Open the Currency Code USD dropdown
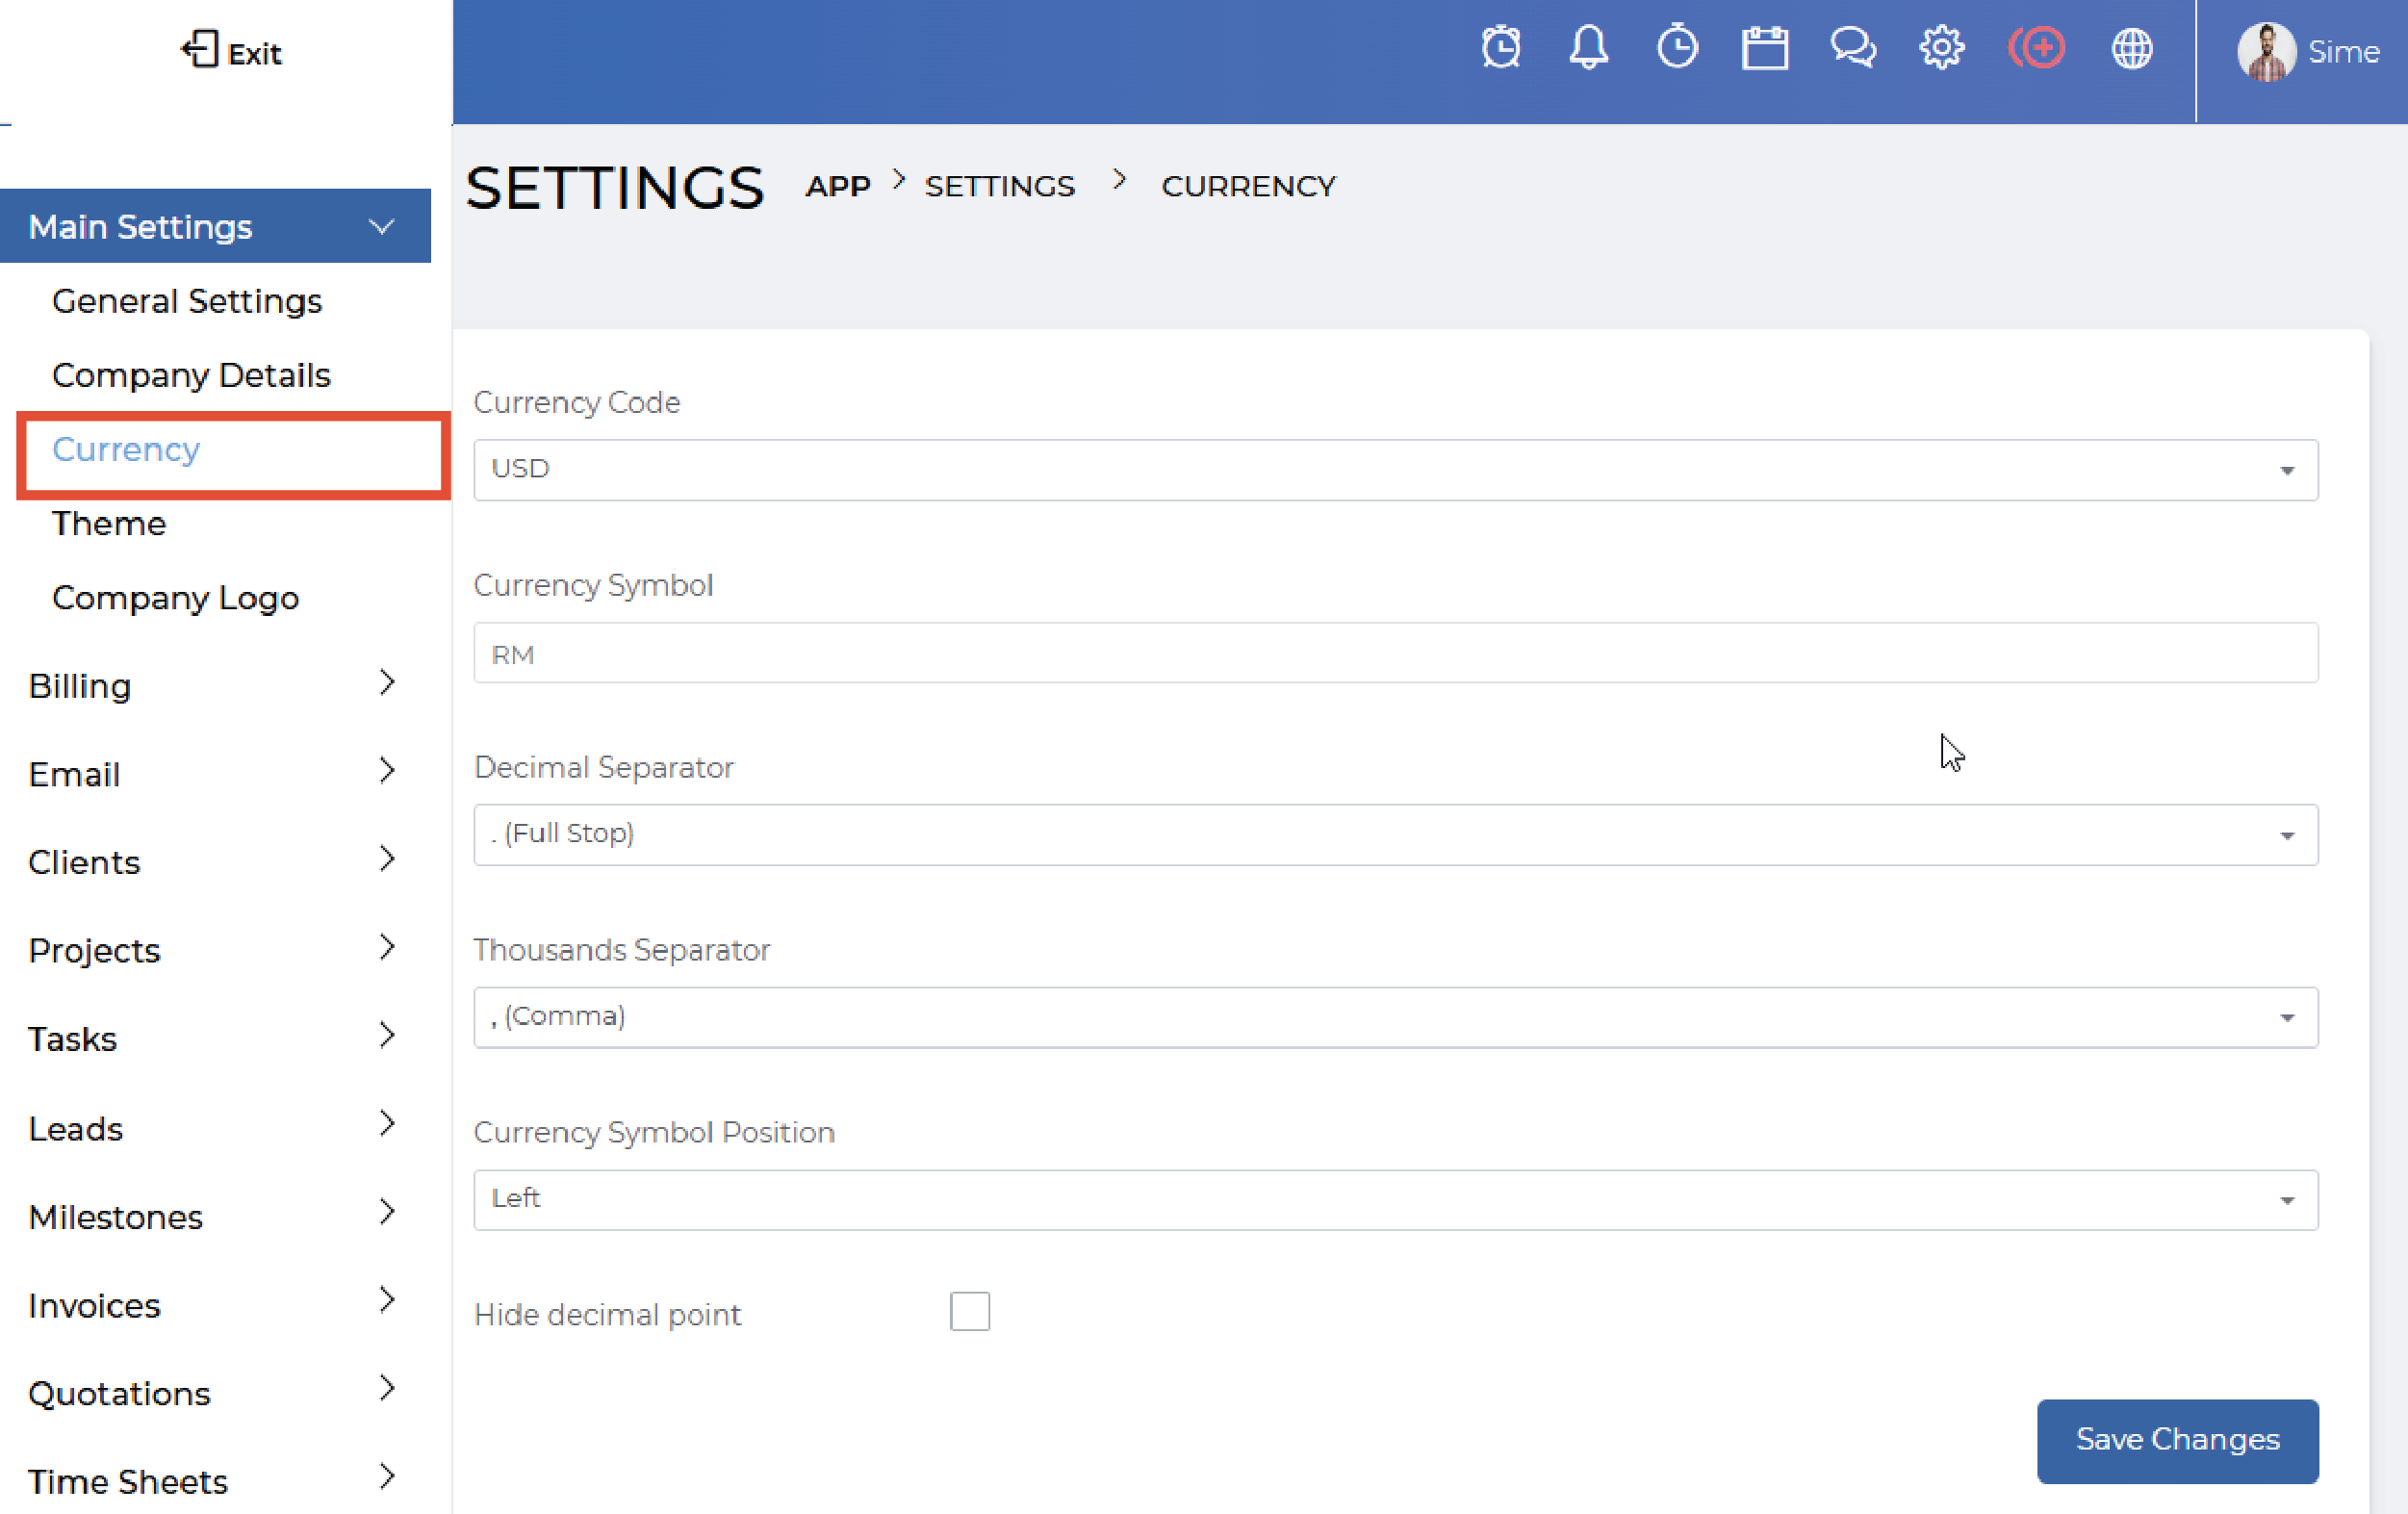Screen dimensions: 2408x1514 tap(1395, 469)
